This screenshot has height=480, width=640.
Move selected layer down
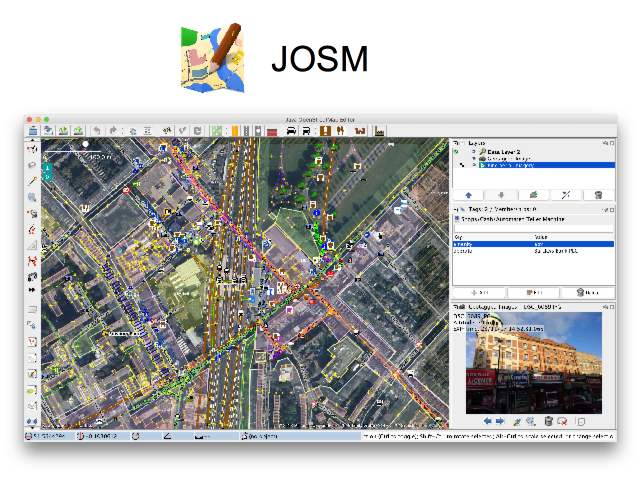tap(501, 195)
